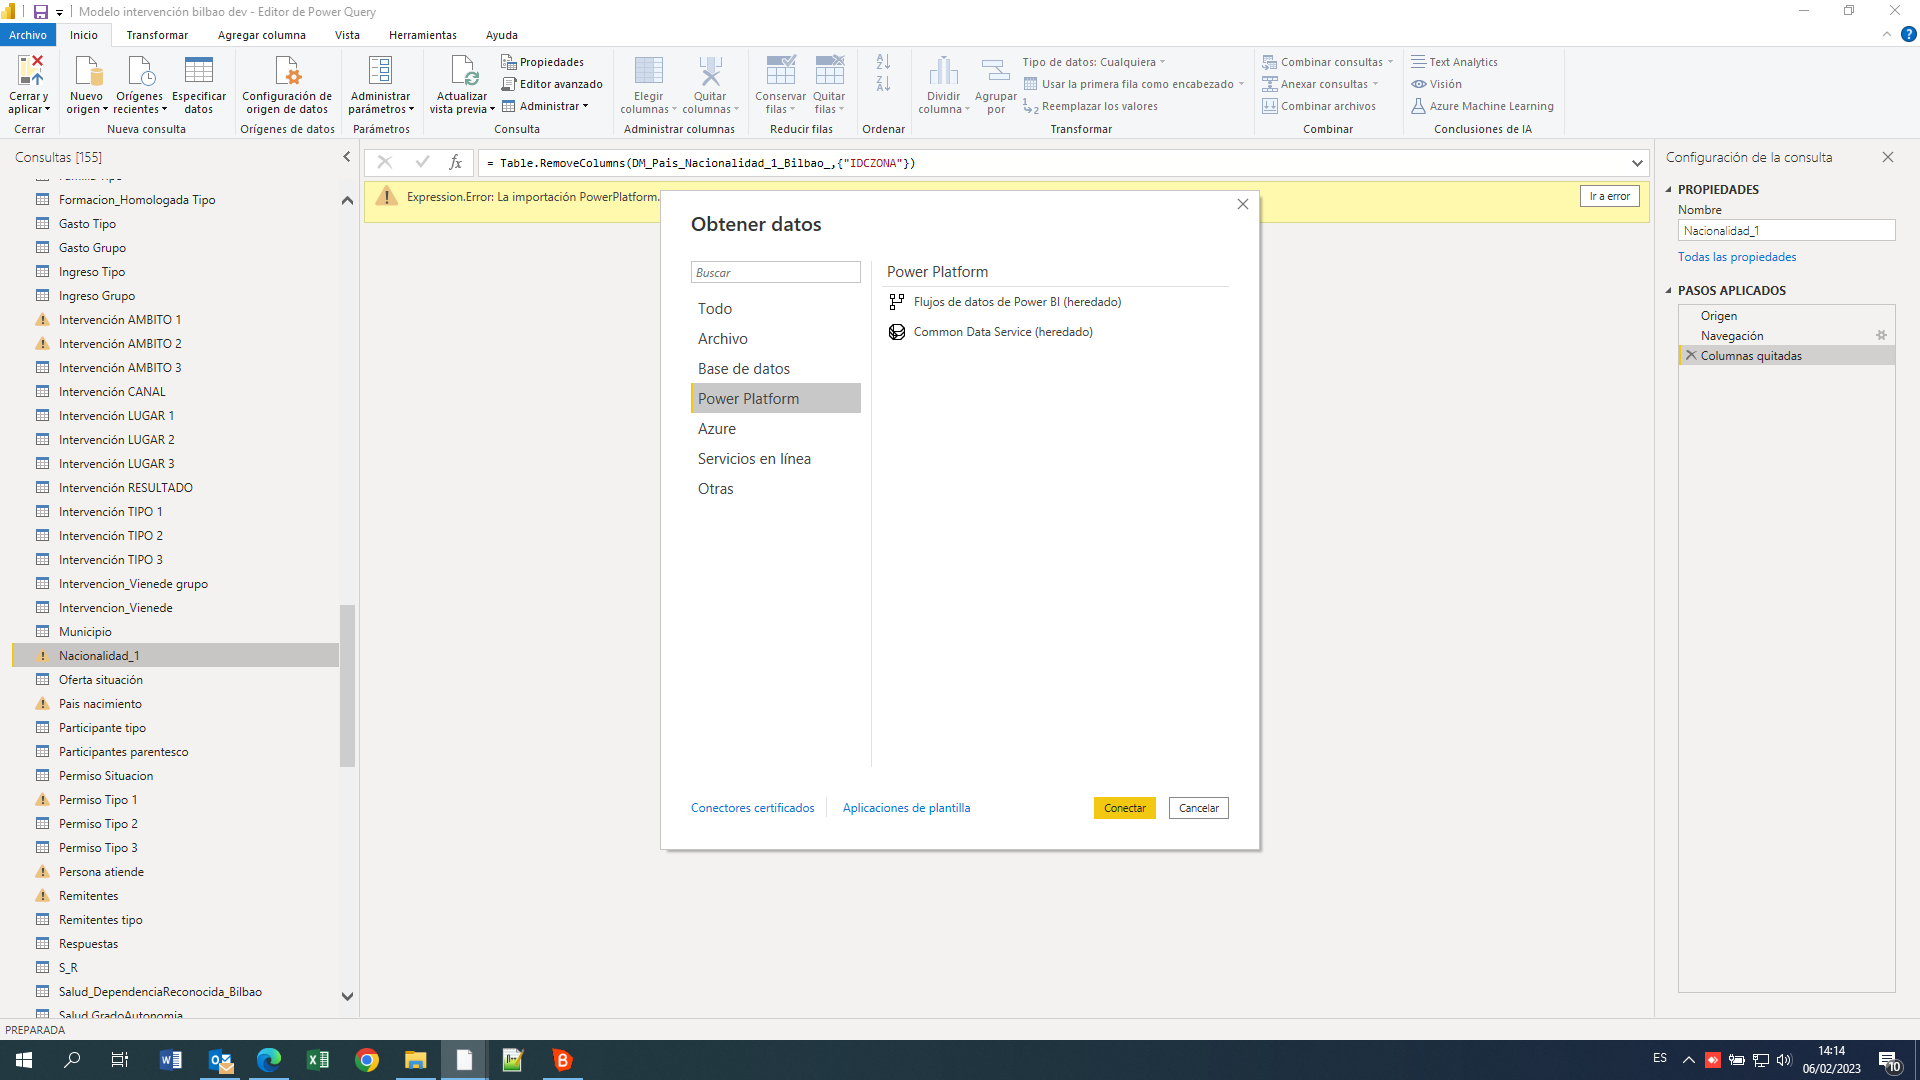Collapse the Consultas pane with chevron
1920x1080 pixels.
[x=347, y=157]
